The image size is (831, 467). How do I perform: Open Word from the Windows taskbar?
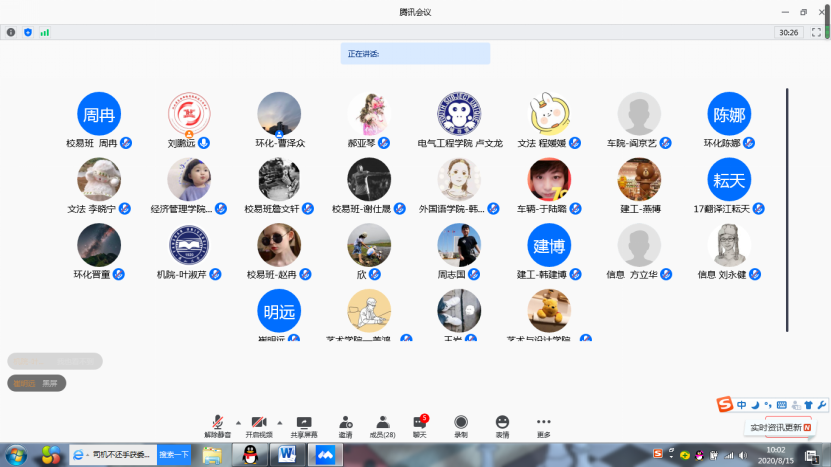(286, 454)
